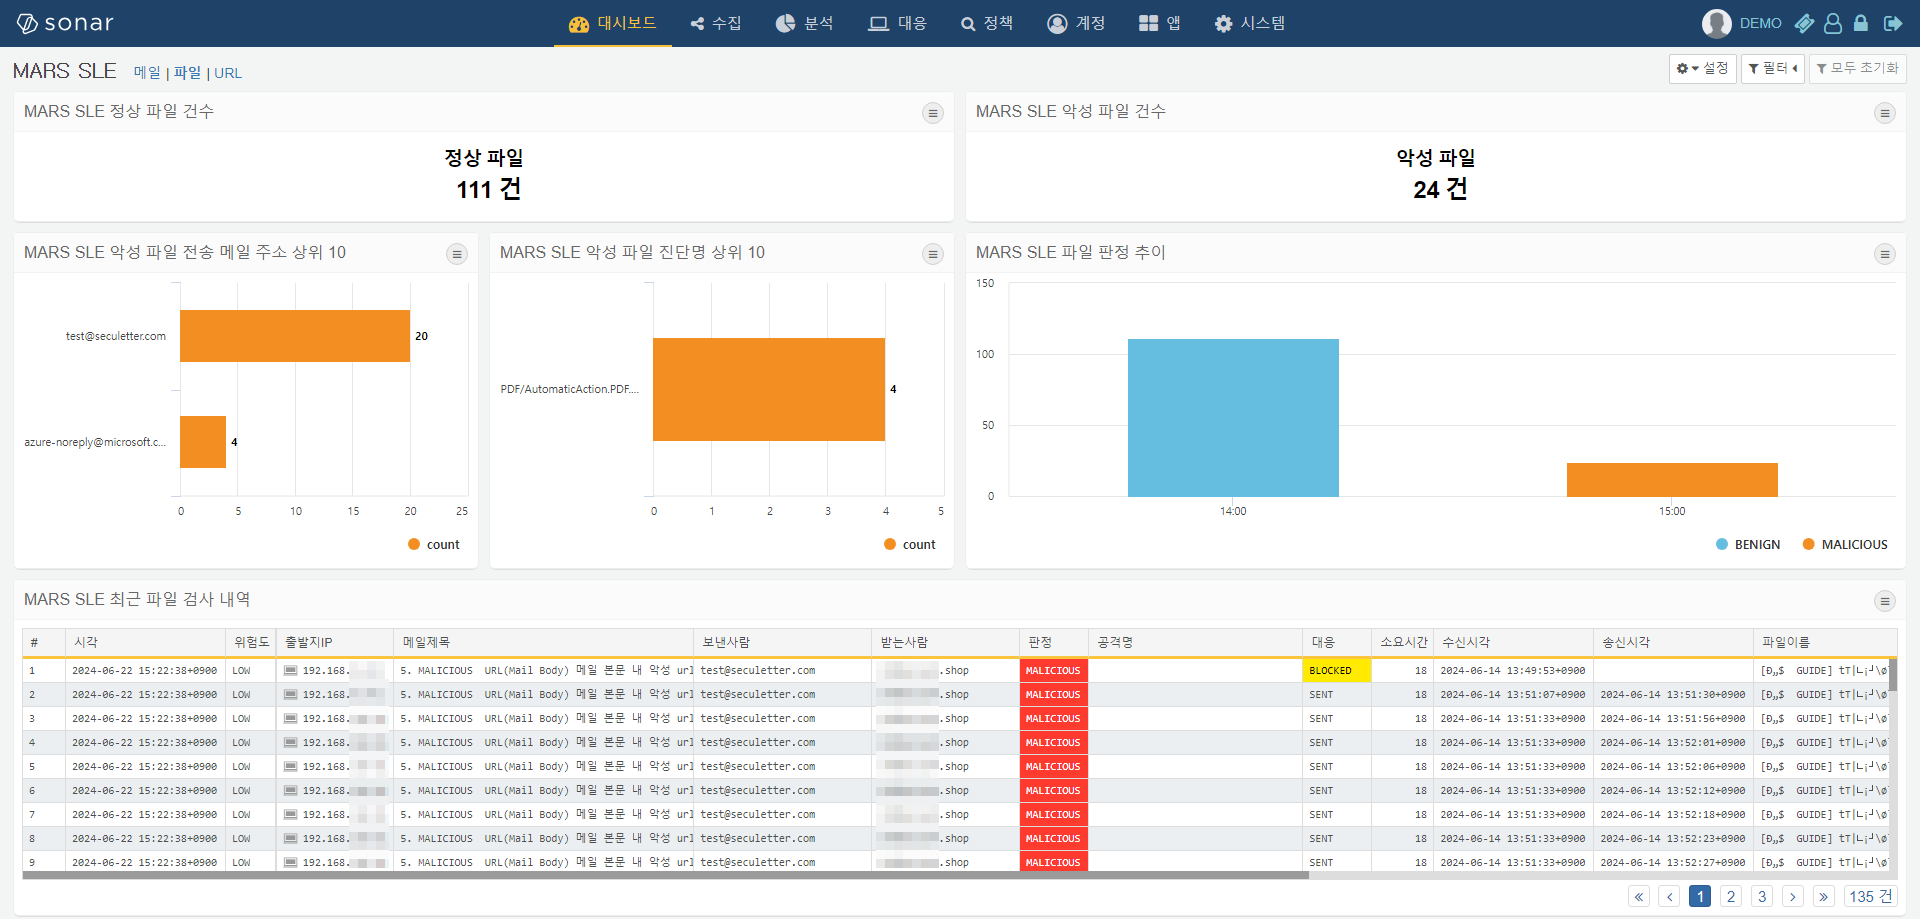Click the orange MALICIOUS bar at 15:00
This screenshot has width=1920, height=919.
(1672, 480)
